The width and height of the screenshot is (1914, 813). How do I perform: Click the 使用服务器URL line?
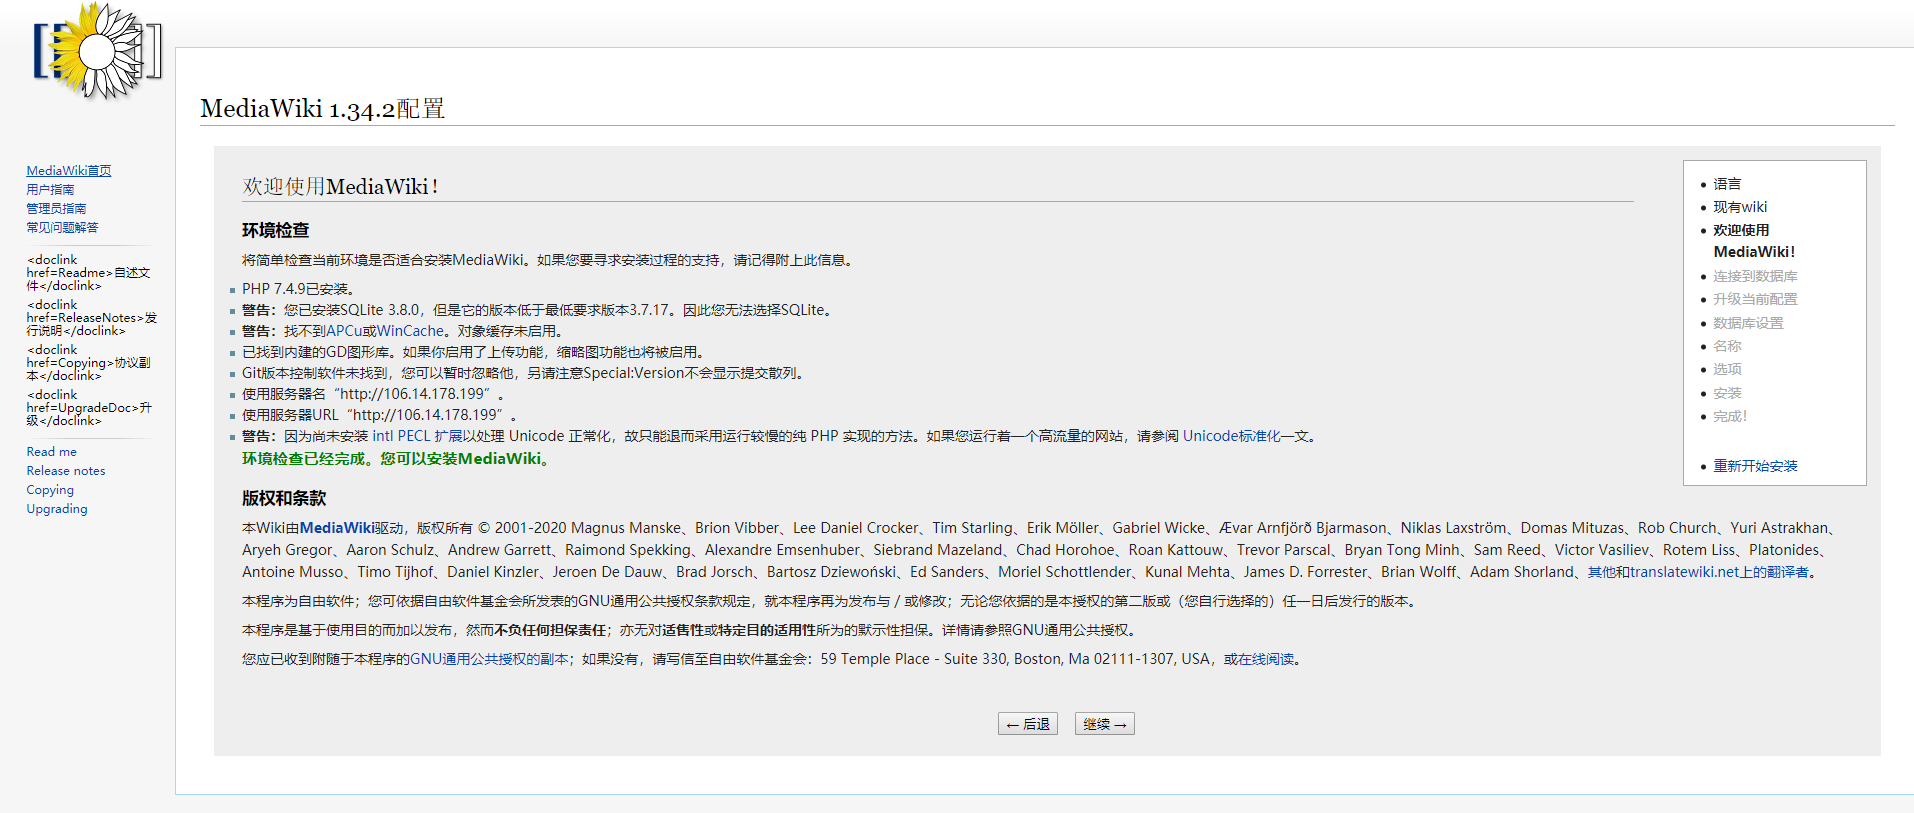[379, 415]
